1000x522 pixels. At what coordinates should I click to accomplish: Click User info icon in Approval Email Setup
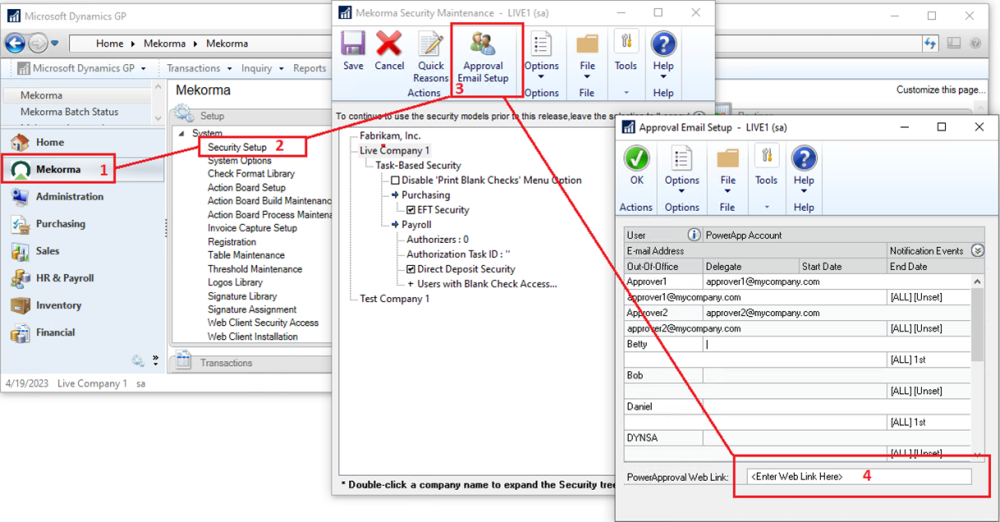click(x=694, y=235)
